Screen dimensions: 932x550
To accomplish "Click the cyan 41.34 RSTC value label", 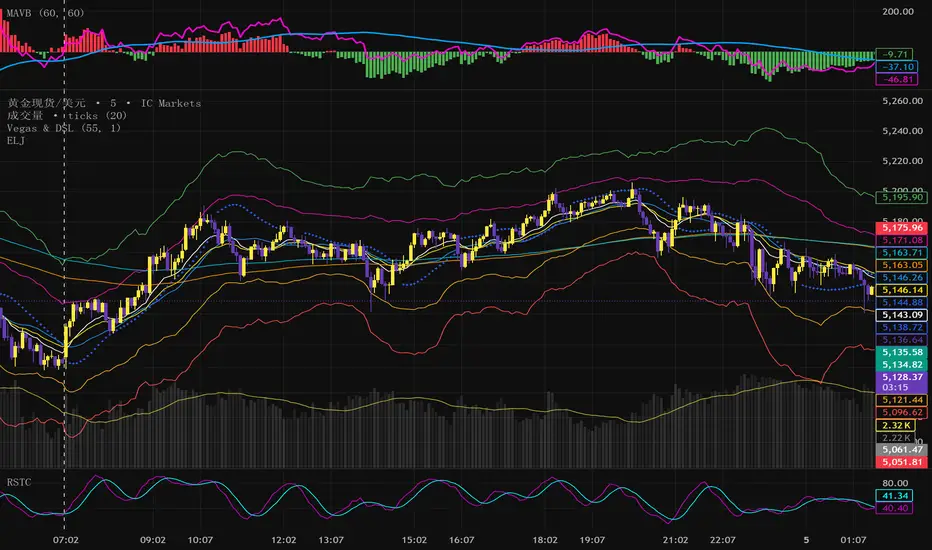I will [894, 496].
